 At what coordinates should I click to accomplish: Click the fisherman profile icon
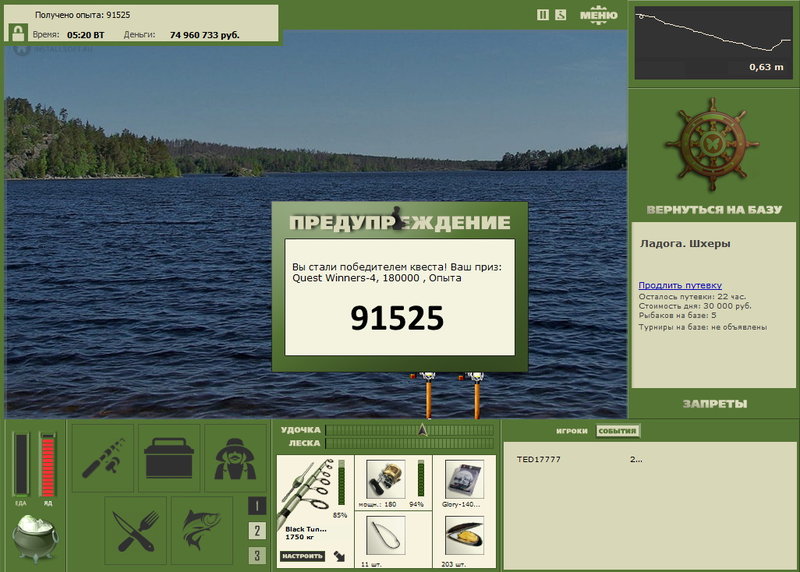click(x=235, y=458)
